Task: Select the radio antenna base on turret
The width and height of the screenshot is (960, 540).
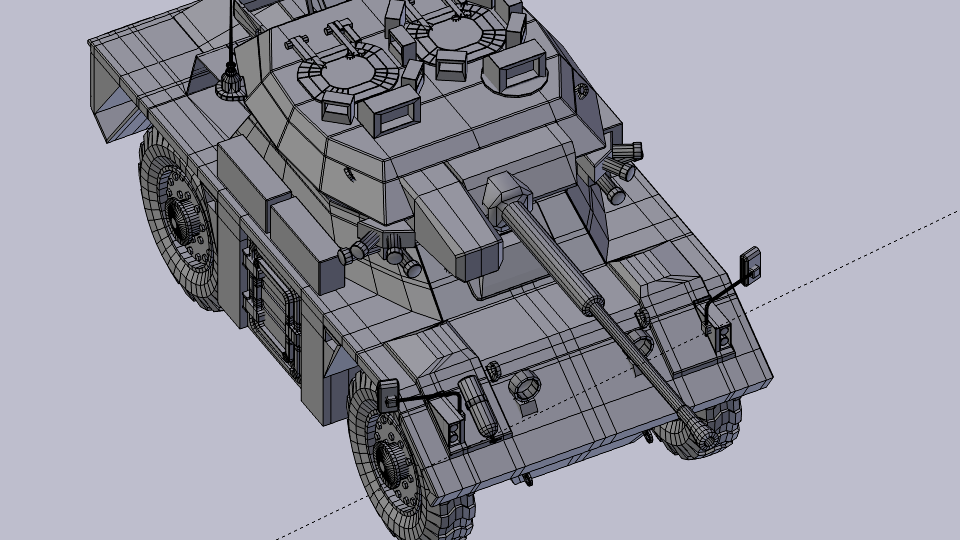Action: point(231,83)
